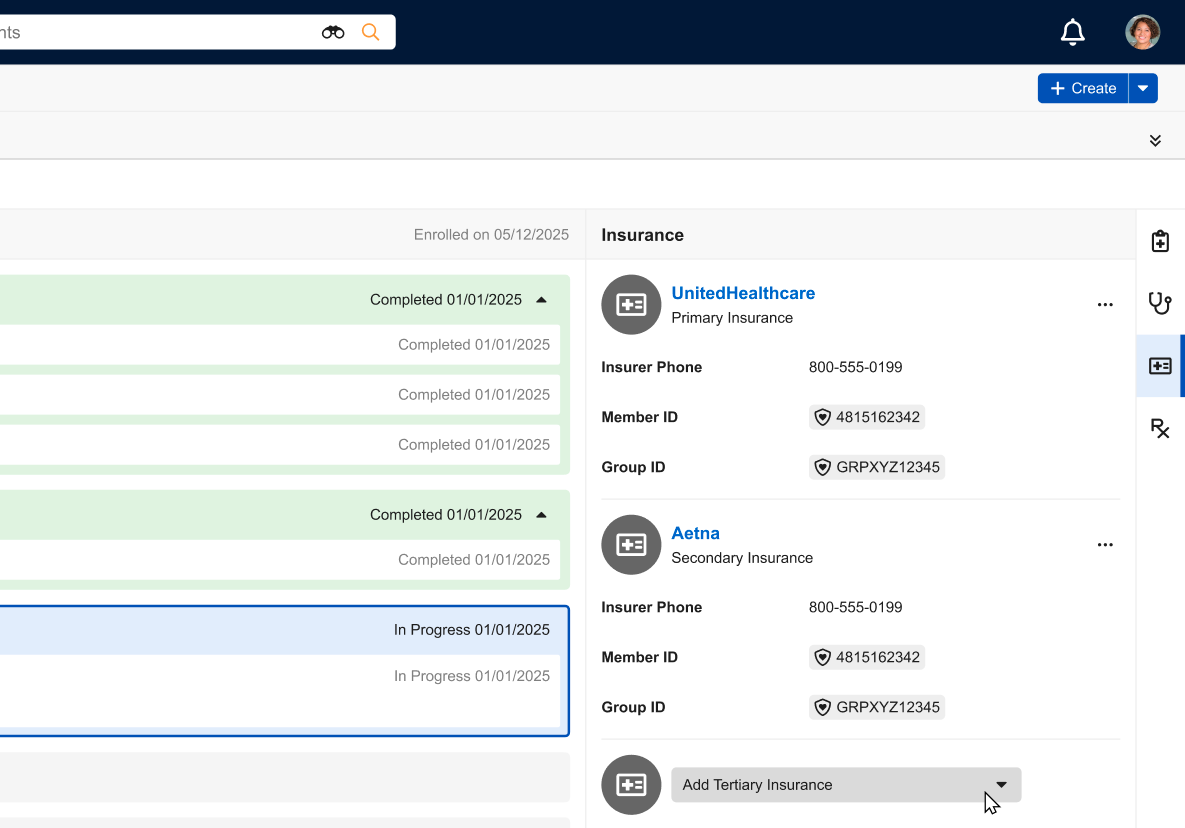Click the binoculars icon in search bar
Image resolution: width=1185 pixels, height=828 pixels.
click(x=333, y=32)
